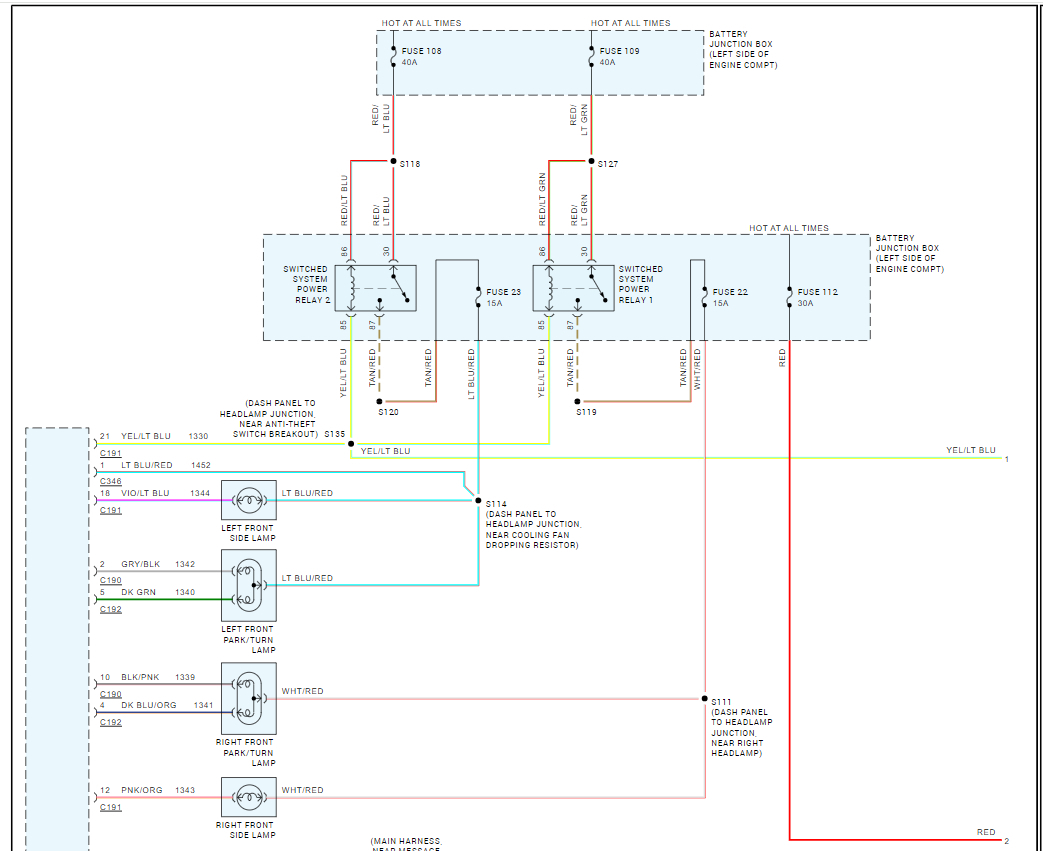Click the Right Front Park/Turn Lamp symbol
Viewport: 1043px width, 851px height.
[249, 698]
